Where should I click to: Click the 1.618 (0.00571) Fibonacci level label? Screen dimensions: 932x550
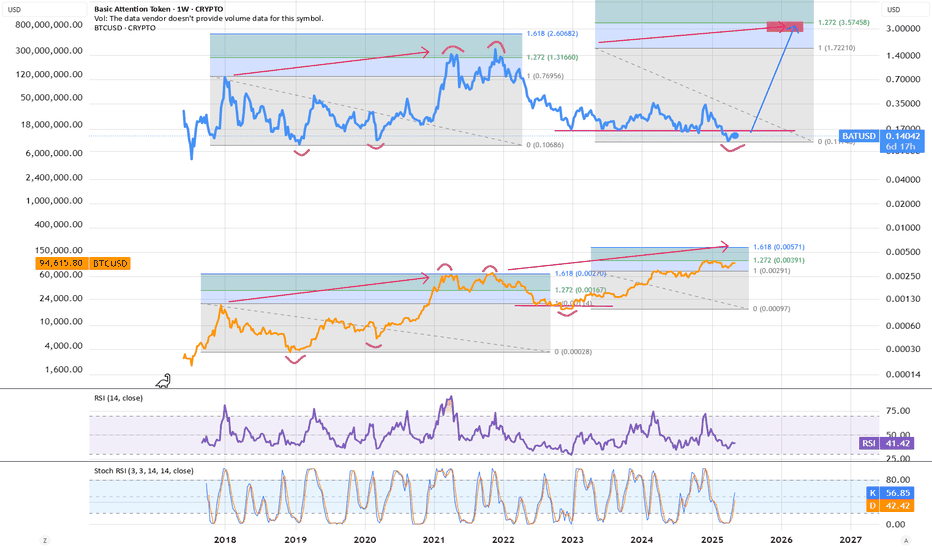click(779, 247)
